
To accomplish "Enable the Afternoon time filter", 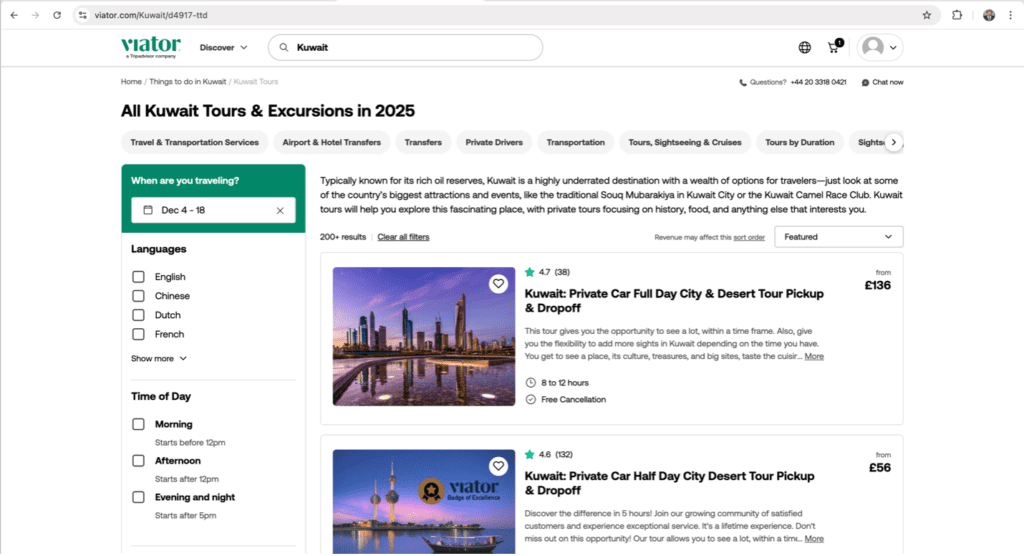I will [x=138, y=461].
